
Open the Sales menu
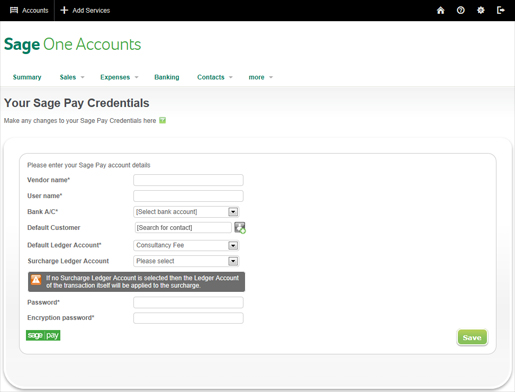pos(68,77)
